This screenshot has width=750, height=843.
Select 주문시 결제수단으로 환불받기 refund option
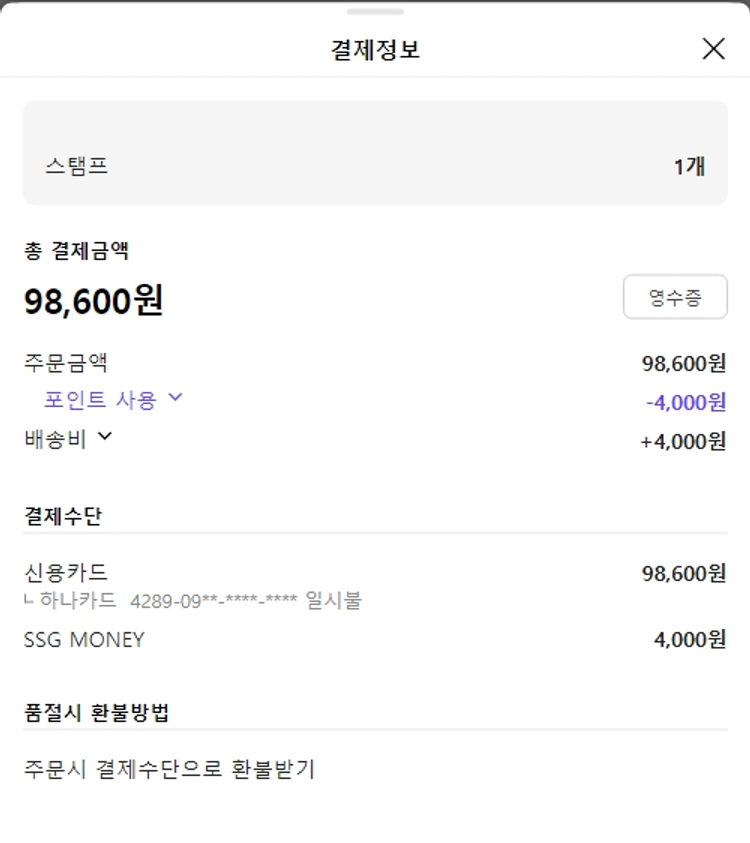click(169, 770)
